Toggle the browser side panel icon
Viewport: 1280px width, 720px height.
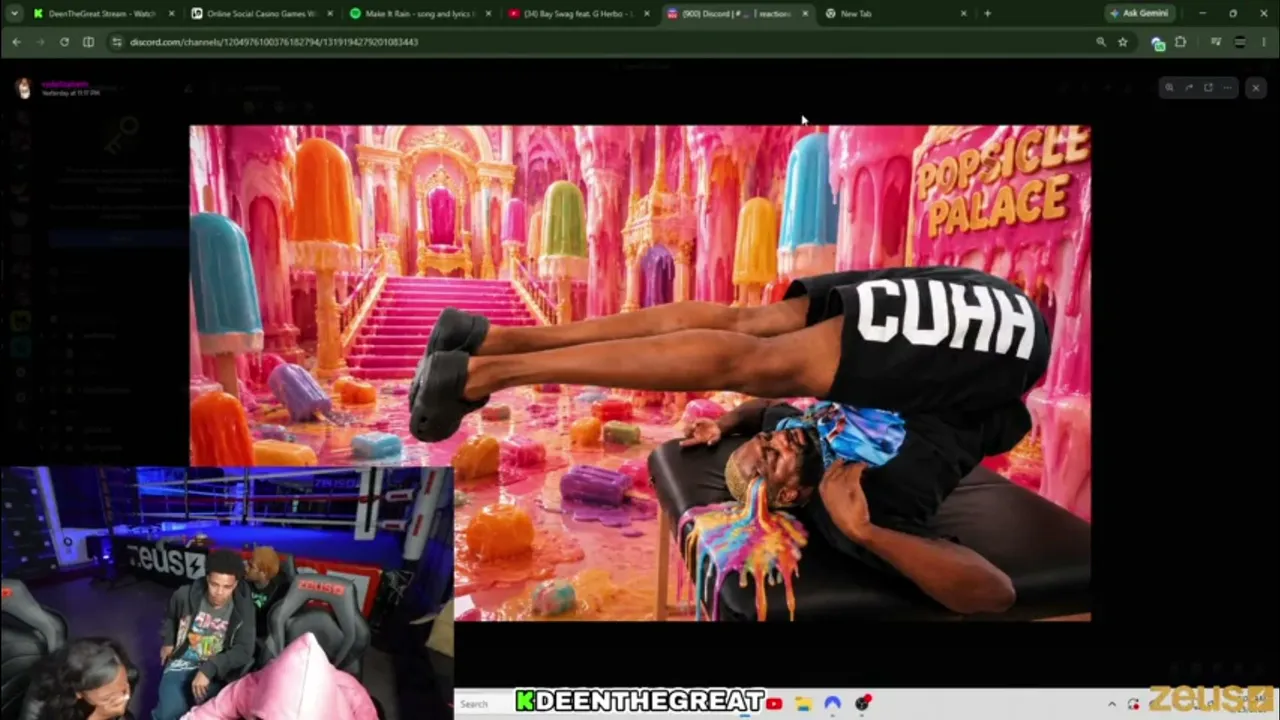88,42
